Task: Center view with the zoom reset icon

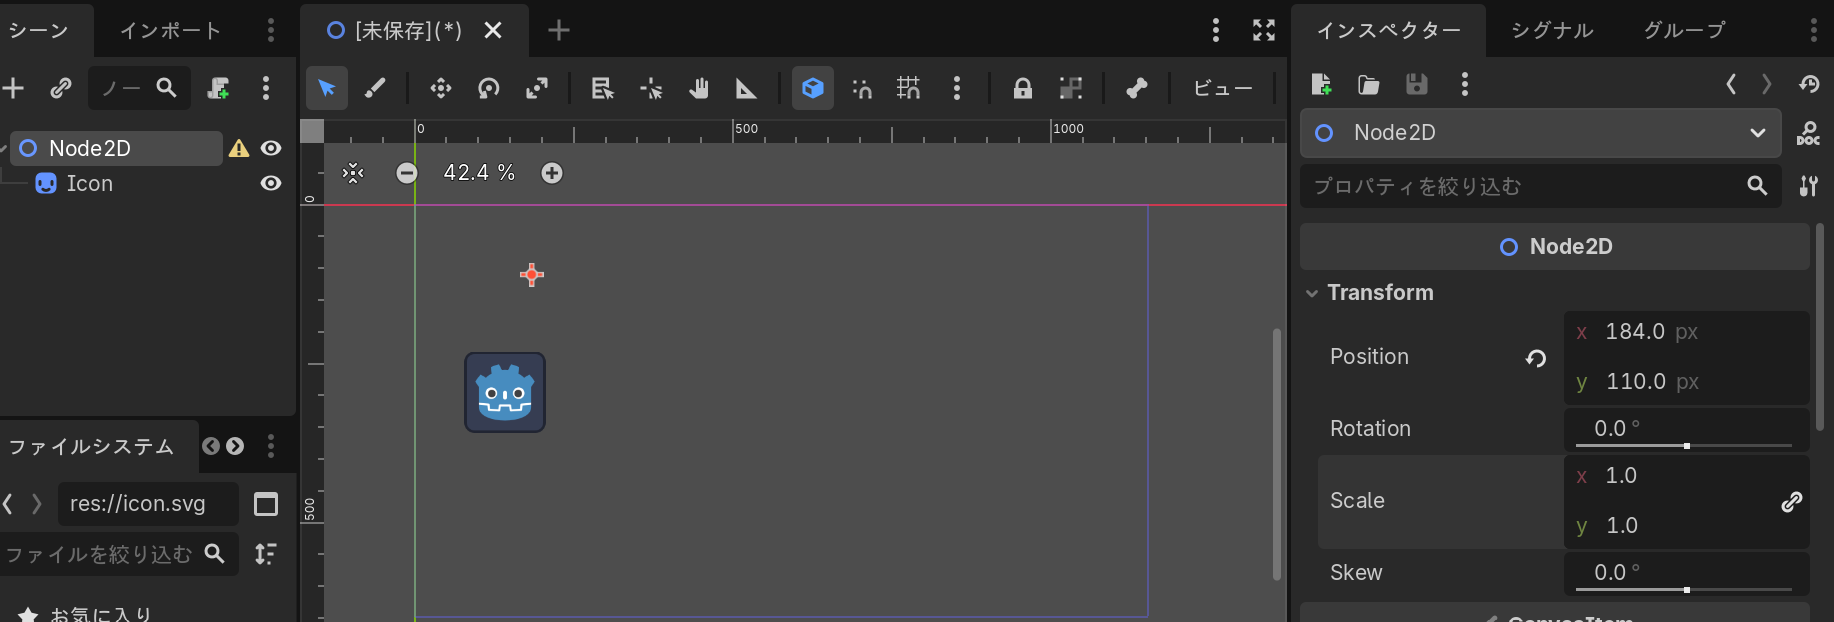Action: coord(353,173)
